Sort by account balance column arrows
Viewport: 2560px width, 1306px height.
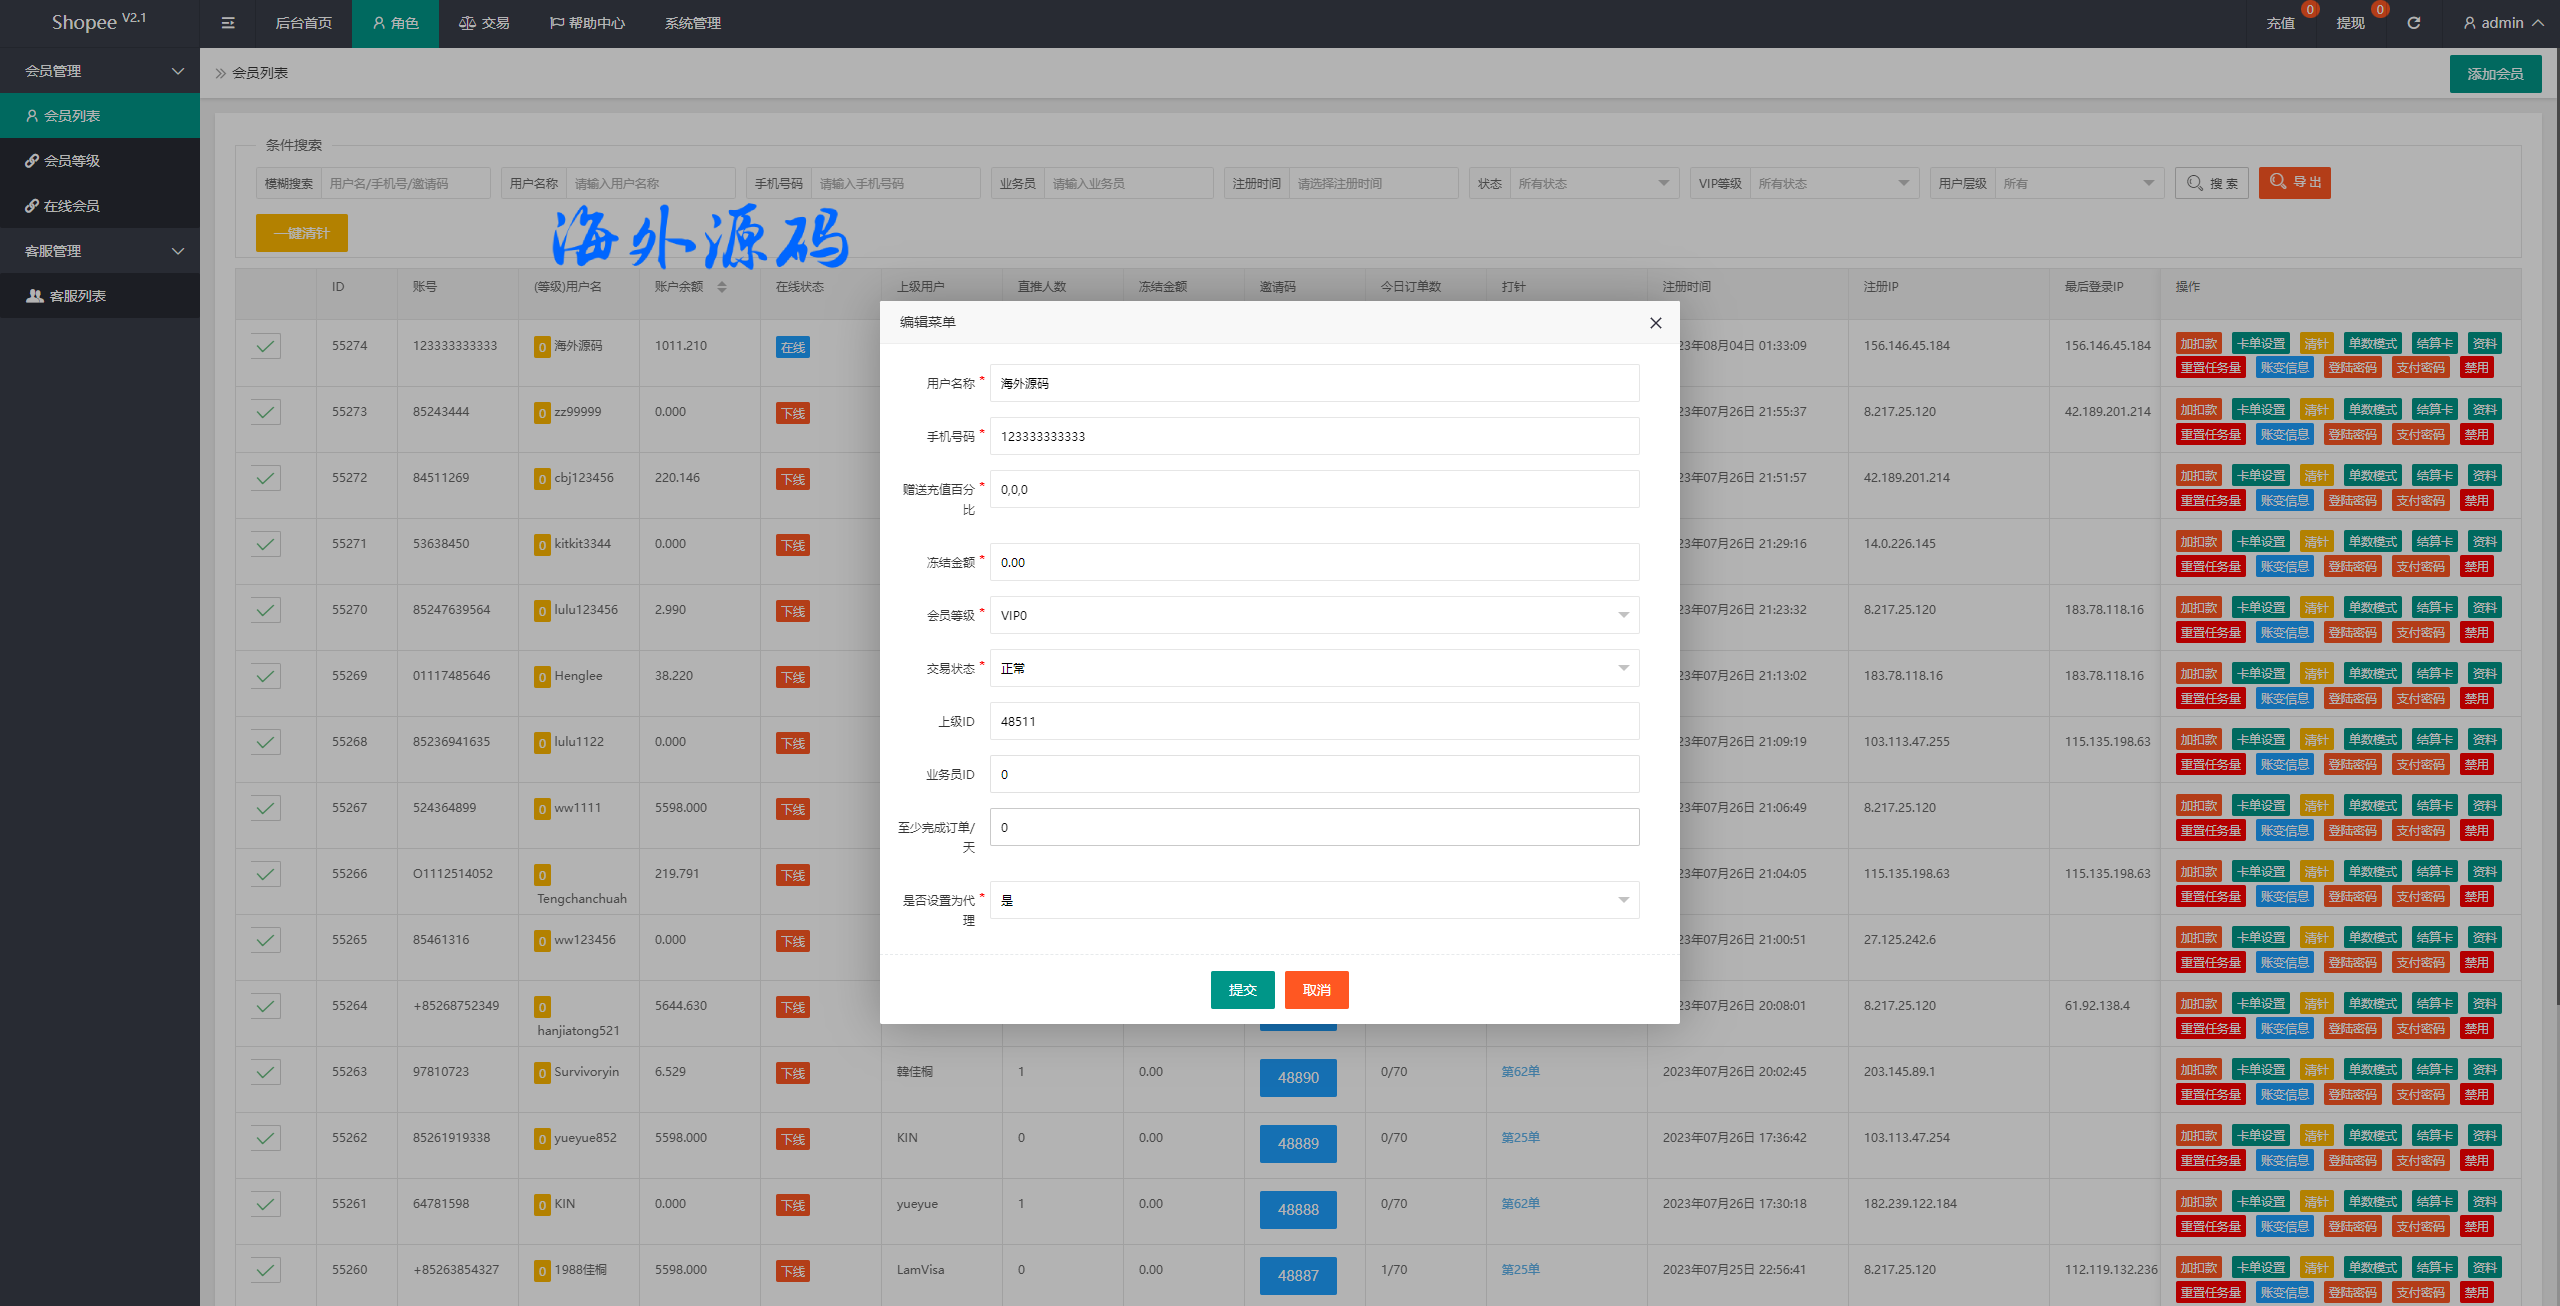(722, 287)
